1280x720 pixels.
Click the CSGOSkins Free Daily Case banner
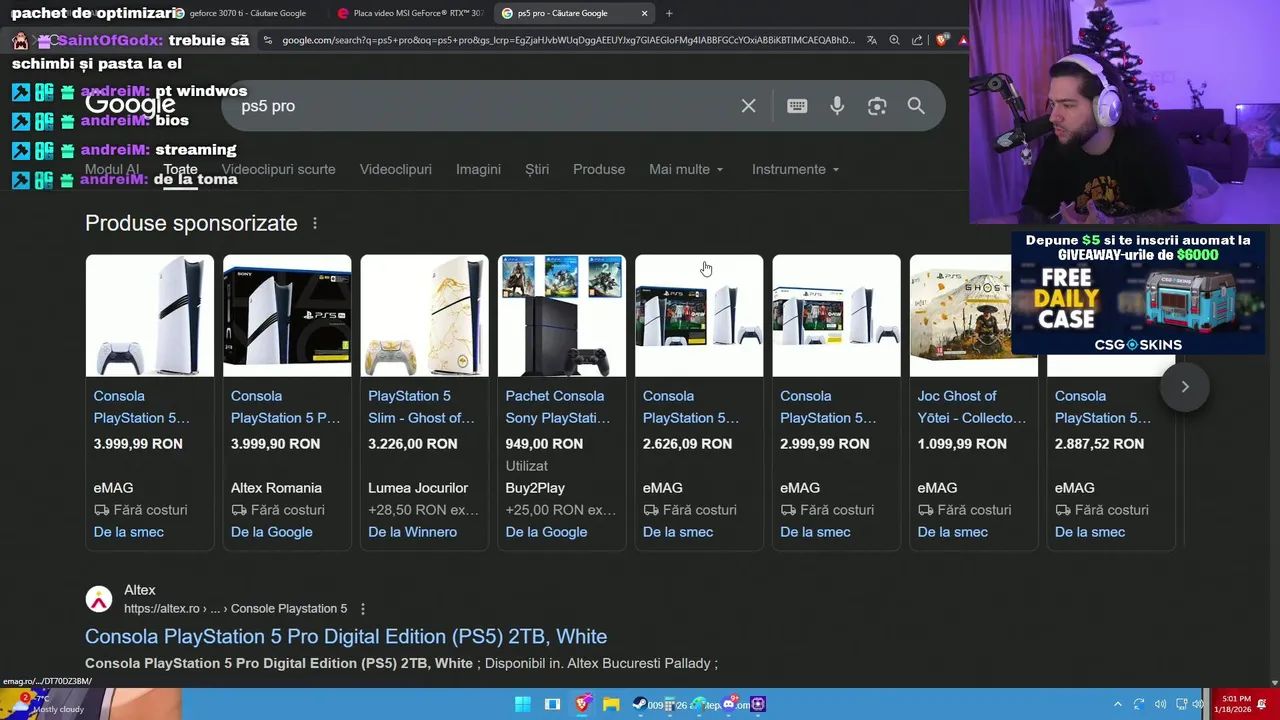pos(1138,293)
